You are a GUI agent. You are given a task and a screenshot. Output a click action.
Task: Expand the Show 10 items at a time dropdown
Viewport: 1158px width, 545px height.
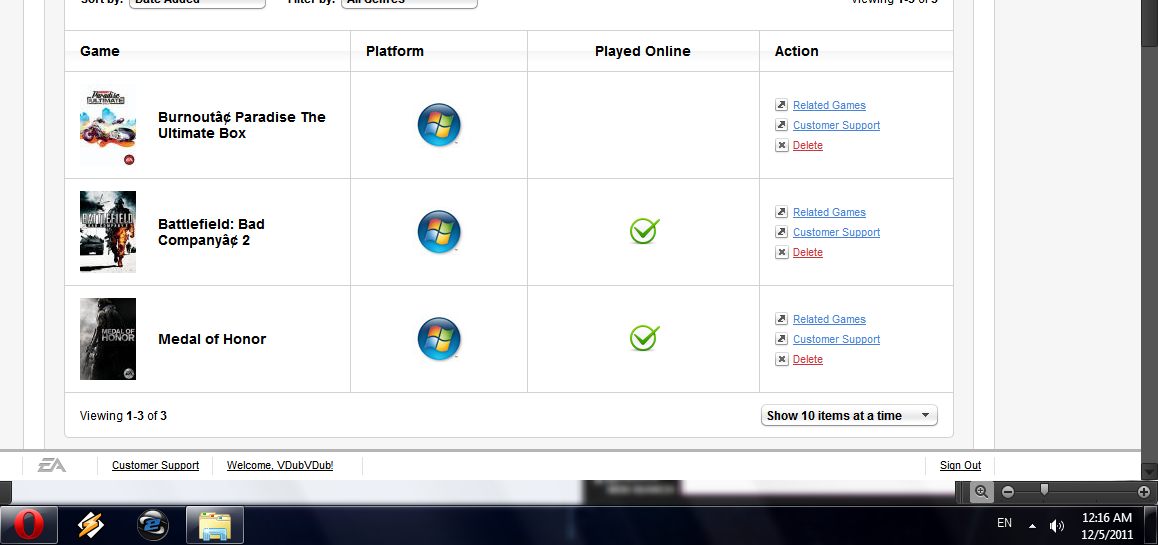pos(849,415)
